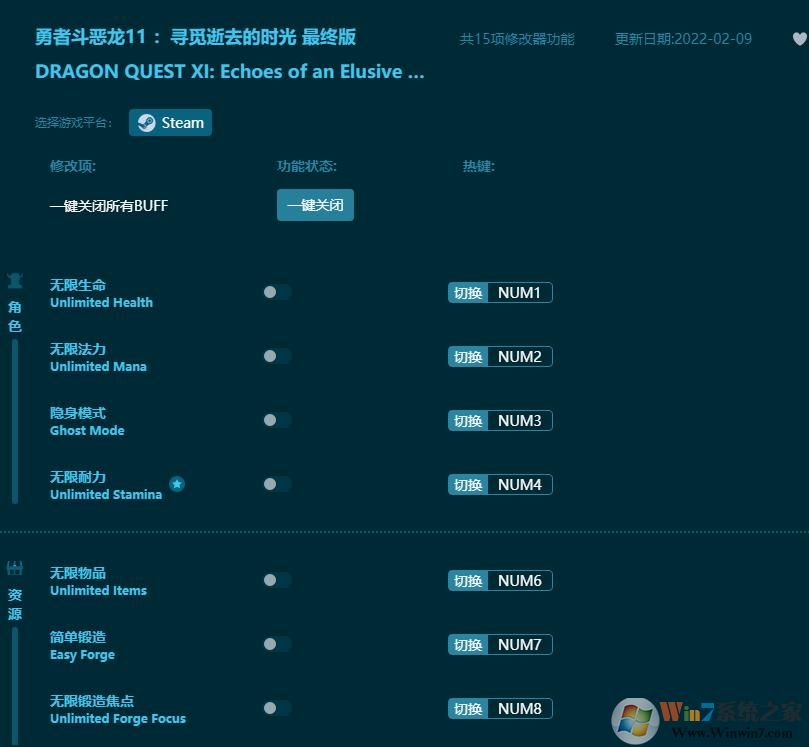This screenshot has height=747, width=809.
Task: Select the 资源 resources hammer sidebar icon
Action: [14, 567]
